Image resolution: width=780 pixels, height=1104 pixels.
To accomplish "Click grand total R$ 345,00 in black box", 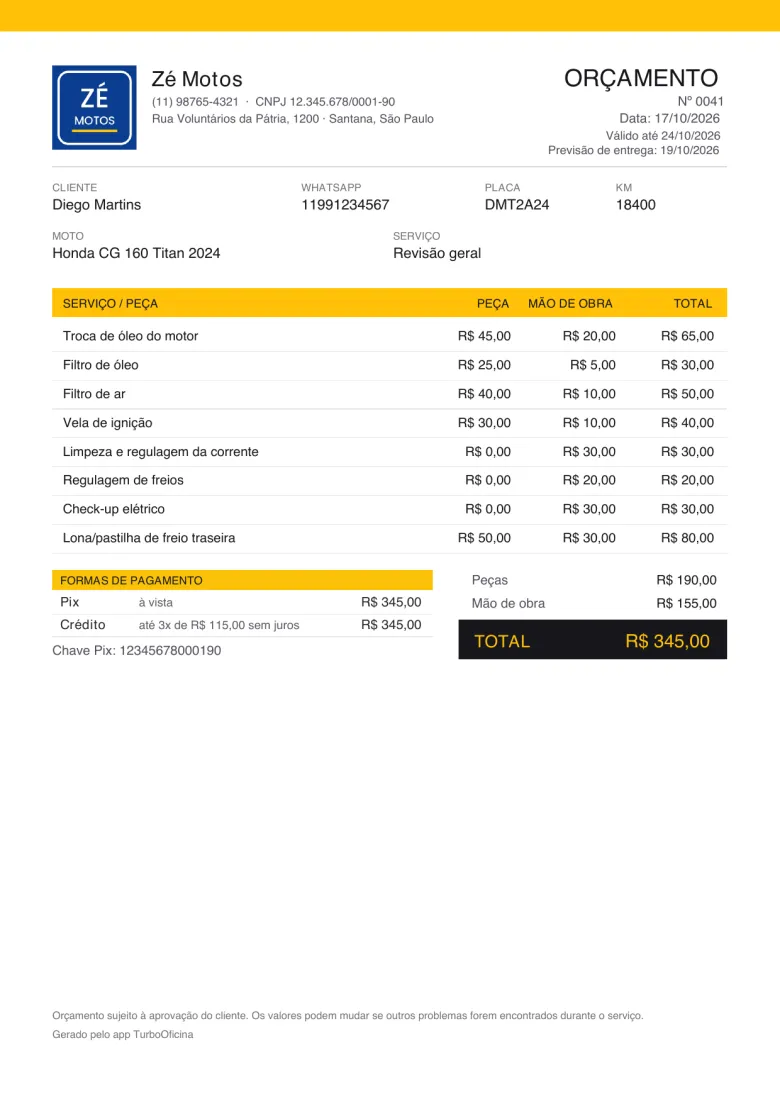I will pos(667,641).
